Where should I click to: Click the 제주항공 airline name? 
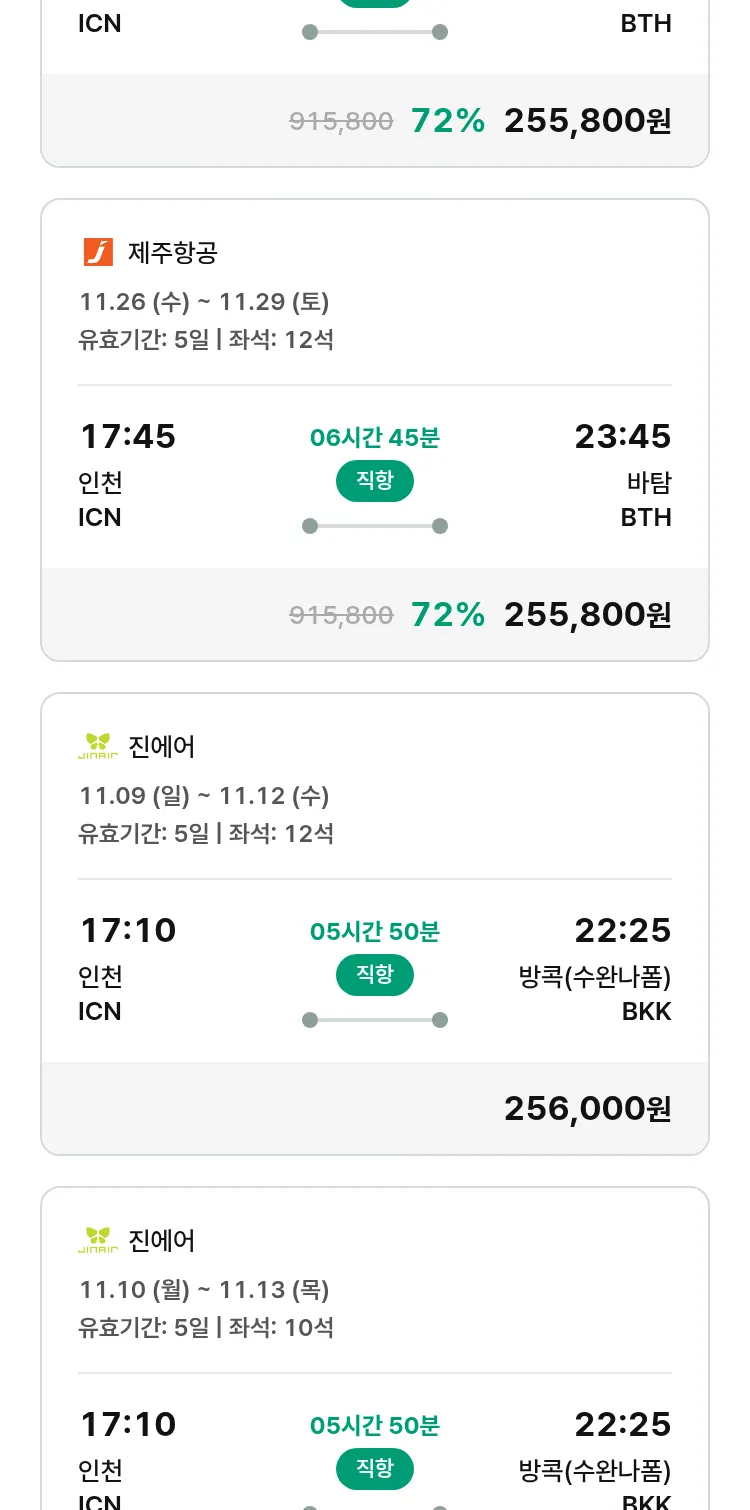coord(172,253)
